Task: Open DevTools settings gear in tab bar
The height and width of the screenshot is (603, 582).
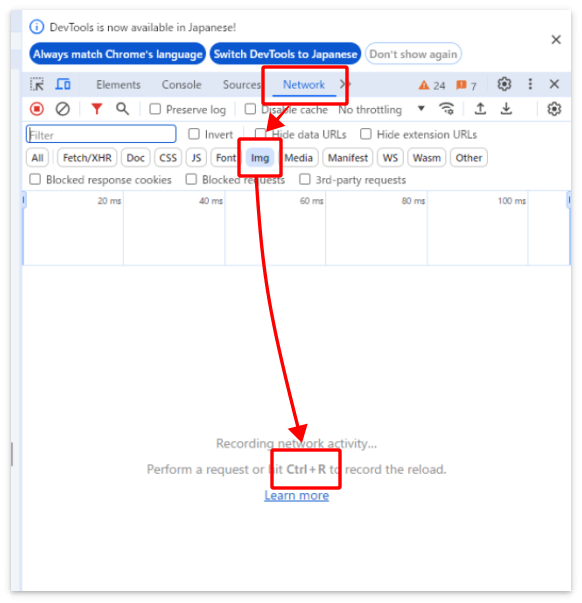Action: [x=504, y=84]
